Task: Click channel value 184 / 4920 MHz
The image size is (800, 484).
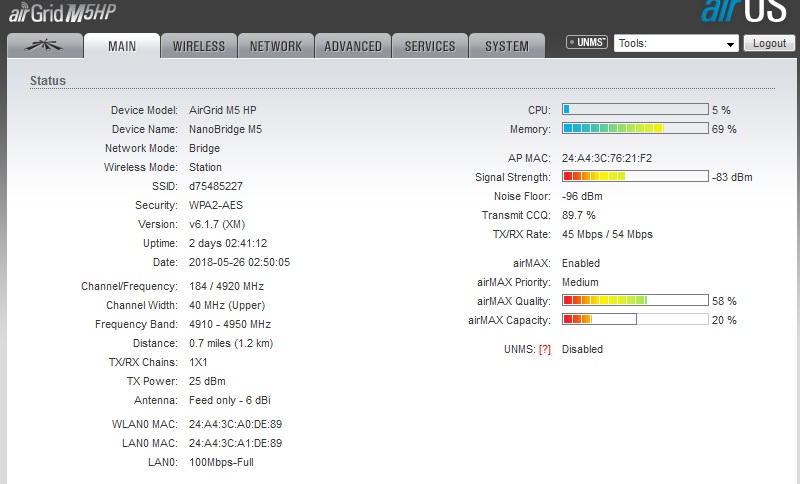Action: (x=227, y=286)
